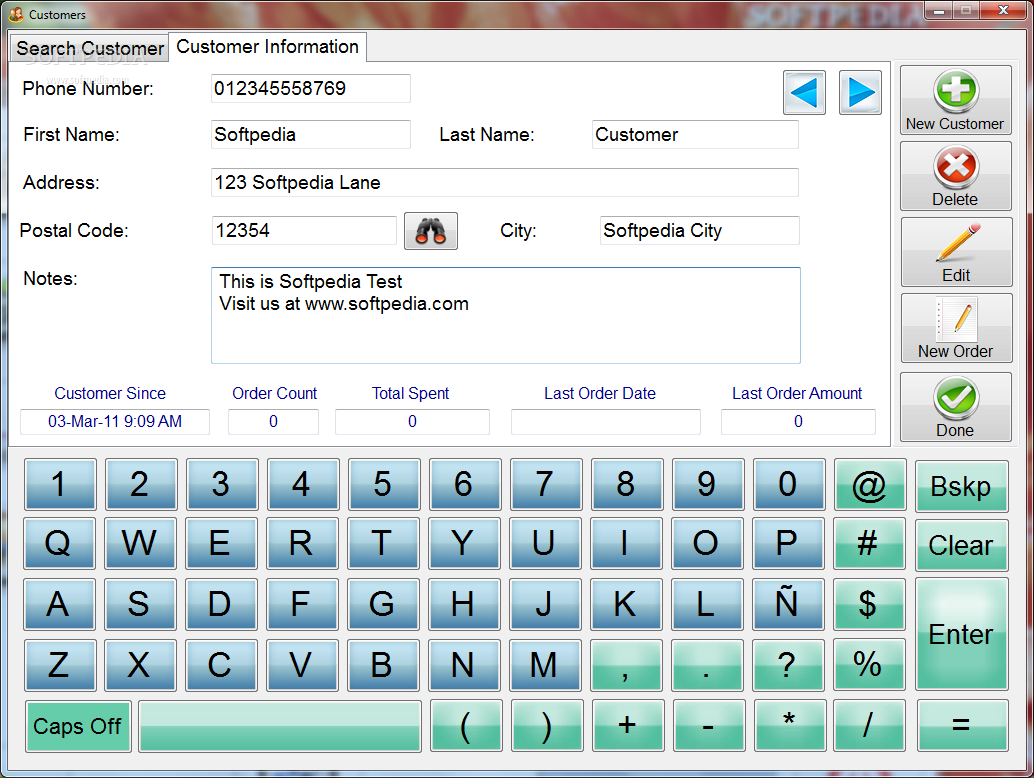Focus the Last Name field
Image resolution: width=1034 pixels, height=778 pixels.
tap(695, 135)
